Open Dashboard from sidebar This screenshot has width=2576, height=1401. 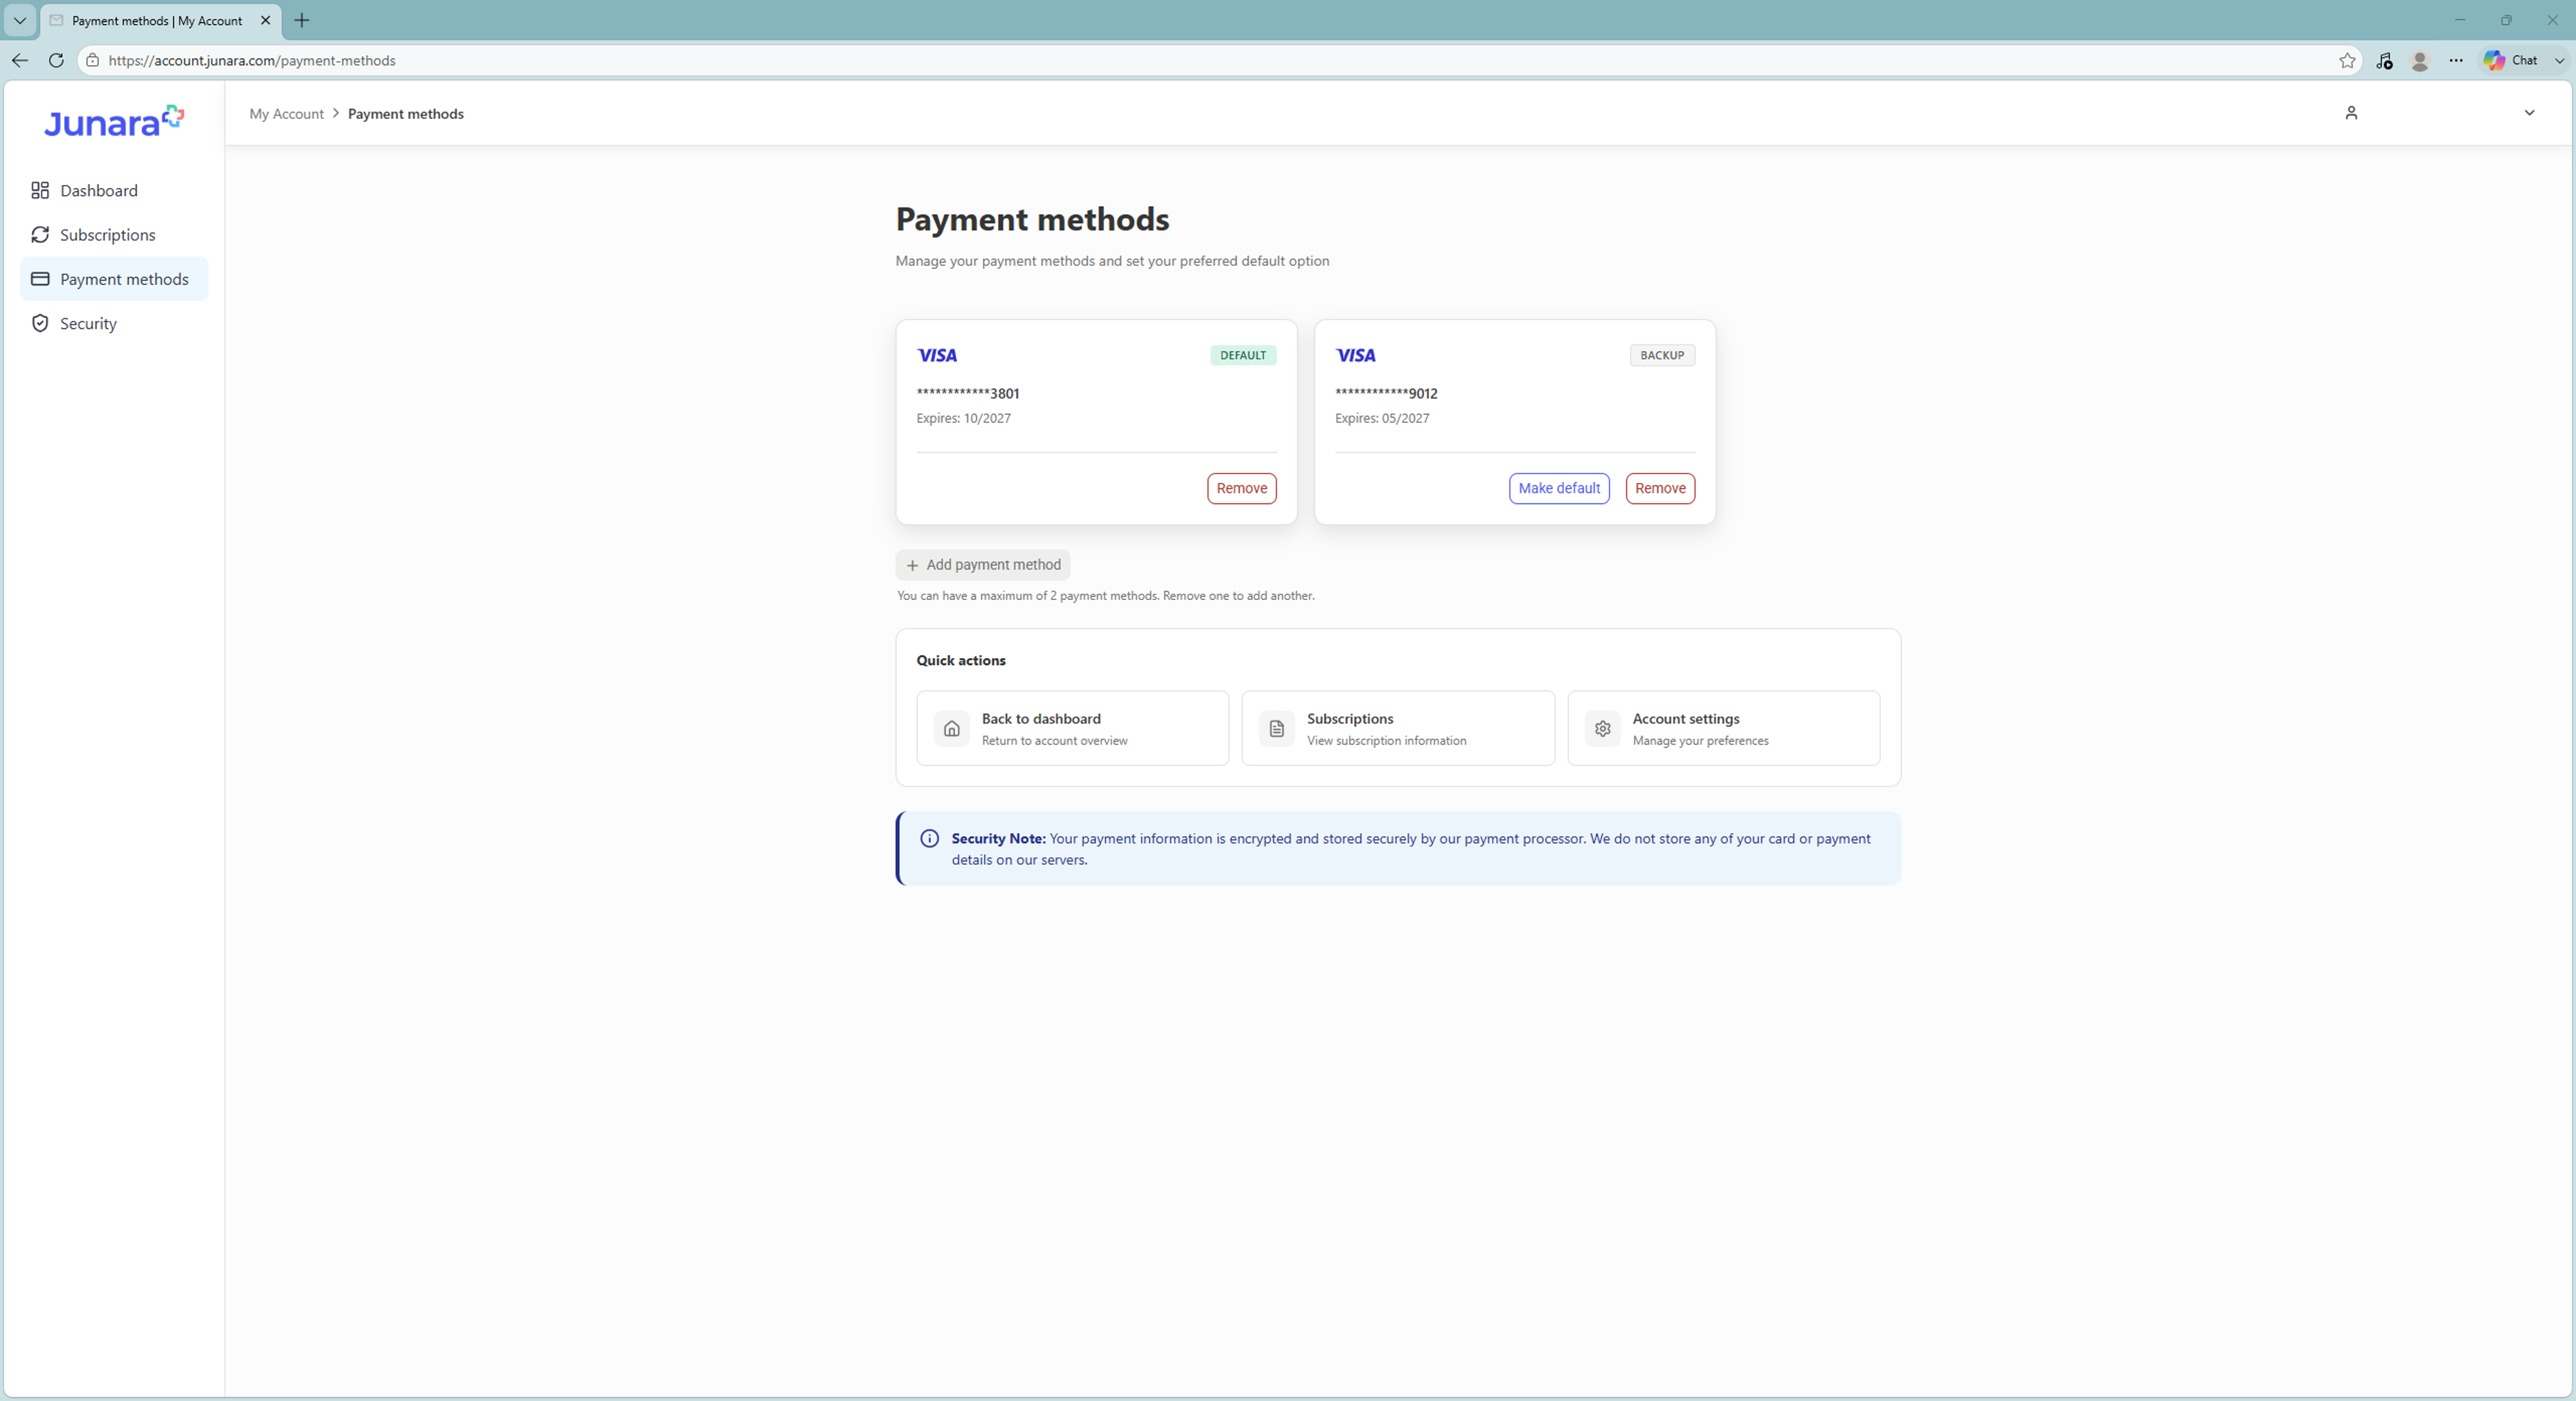113,190
